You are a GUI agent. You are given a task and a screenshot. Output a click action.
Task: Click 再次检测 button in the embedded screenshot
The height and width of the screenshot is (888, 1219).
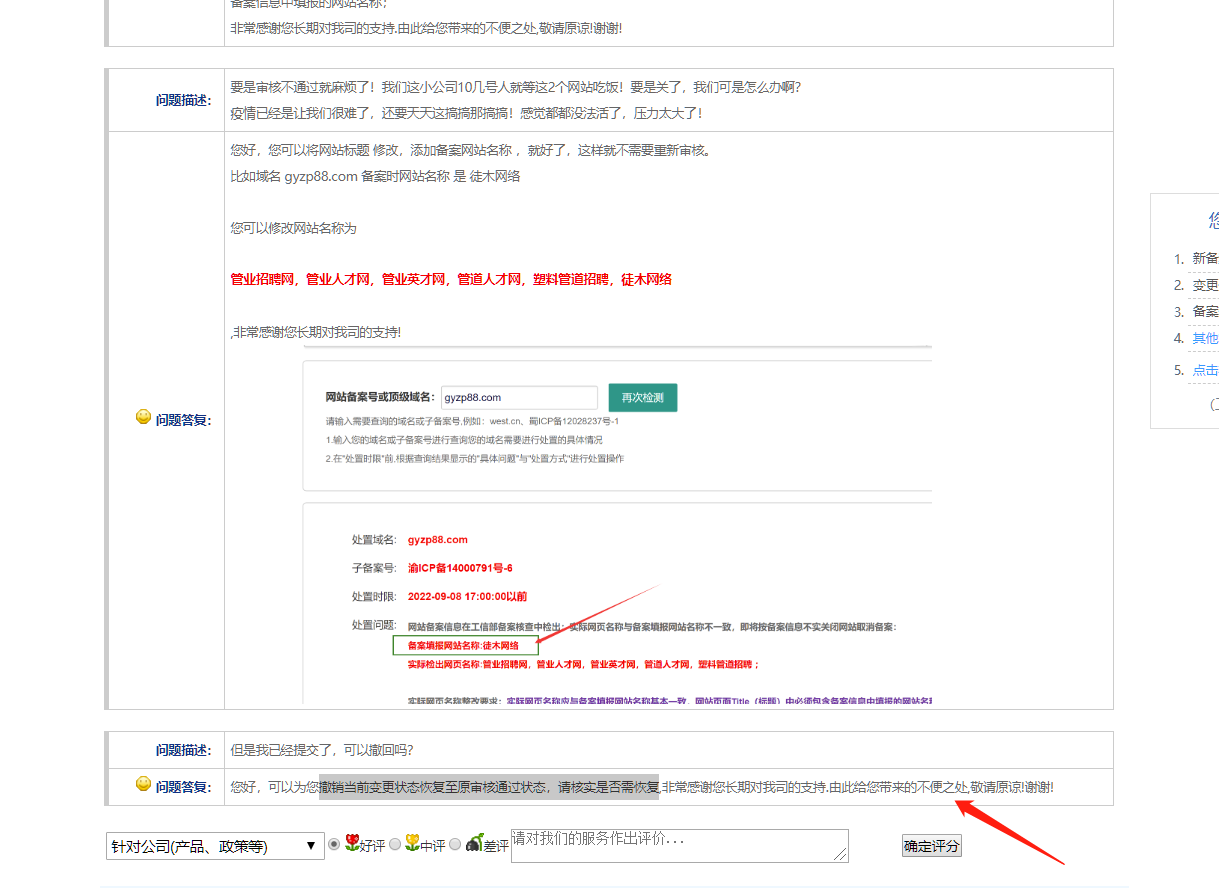tap(643, 397)
